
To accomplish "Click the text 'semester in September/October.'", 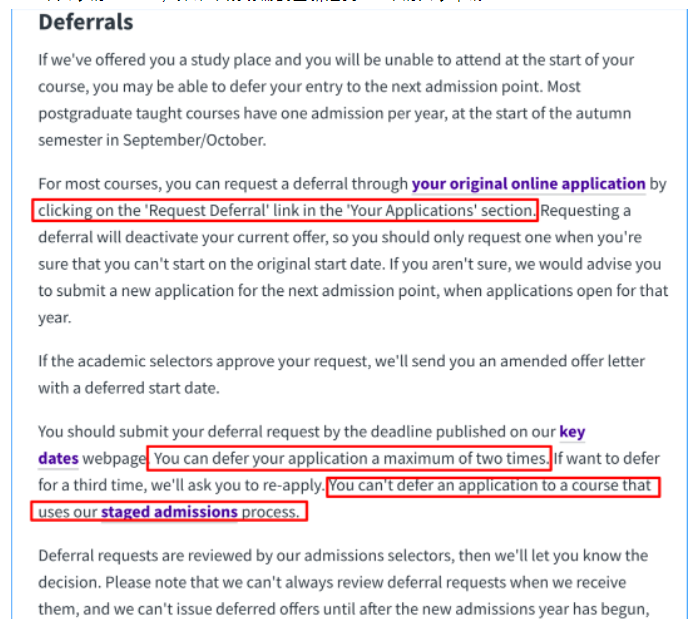I will [x=152, y=140].
